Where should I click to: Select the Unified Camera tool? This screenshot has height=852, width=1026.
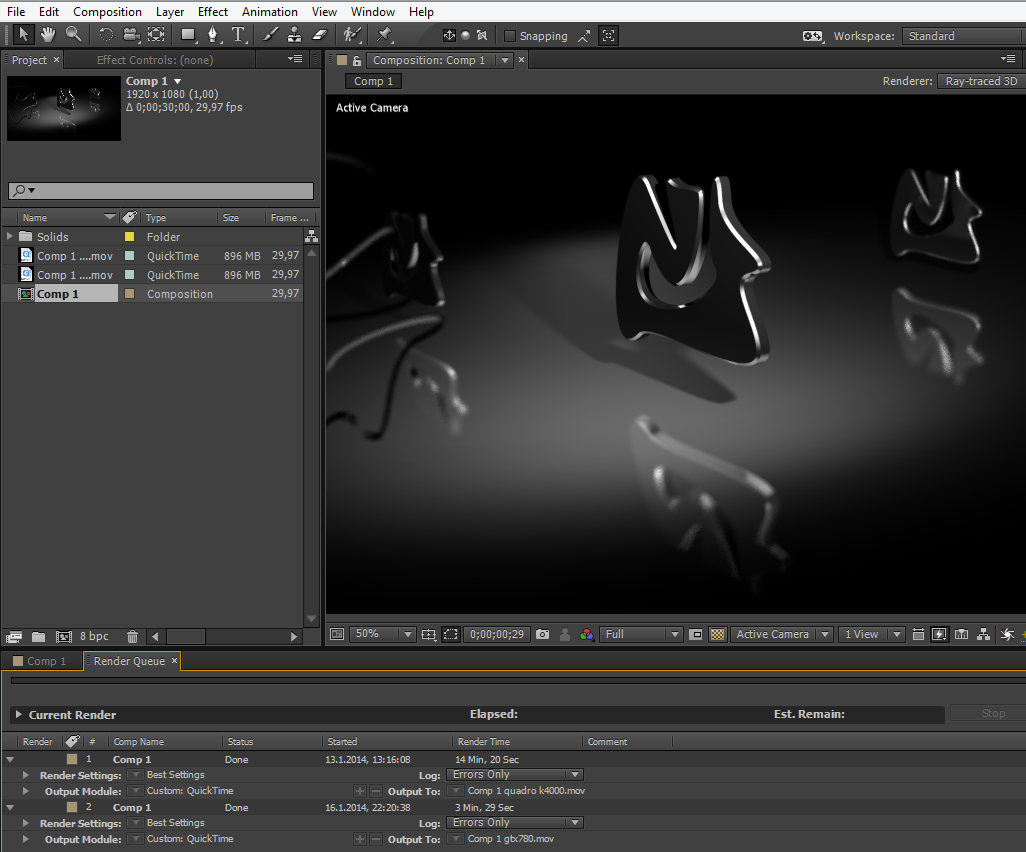coord(132,35)
